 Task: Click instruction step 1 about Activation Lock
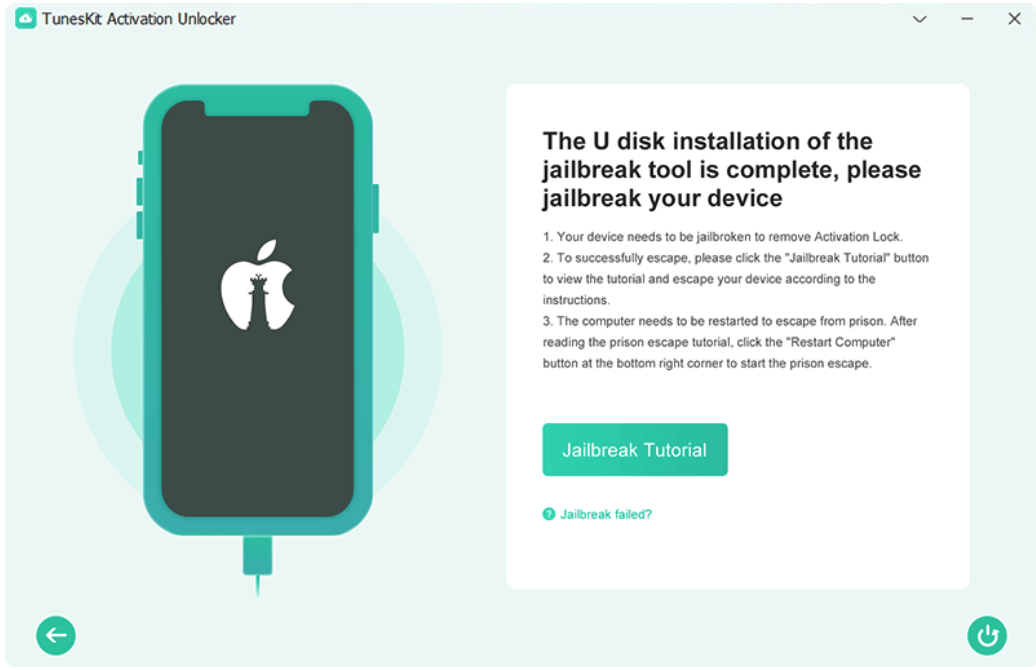click(x=723, y=237)
